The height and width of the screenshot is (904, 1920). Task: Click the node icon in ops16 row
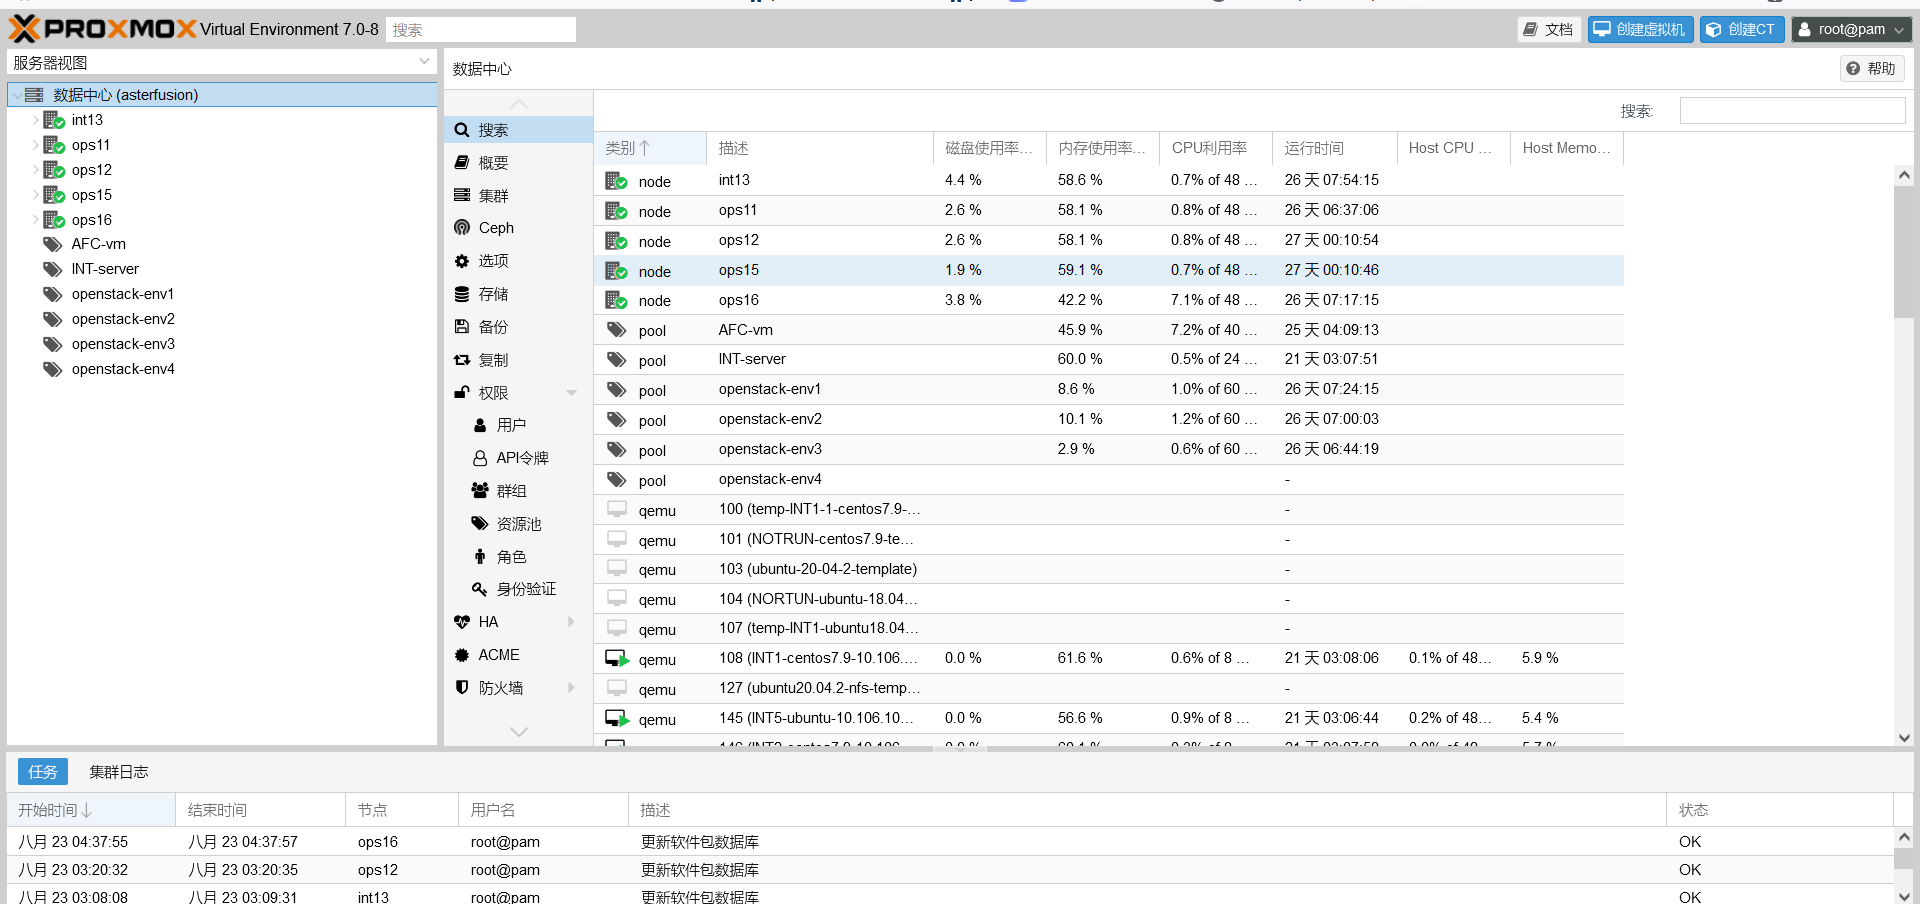pos(616,300)
